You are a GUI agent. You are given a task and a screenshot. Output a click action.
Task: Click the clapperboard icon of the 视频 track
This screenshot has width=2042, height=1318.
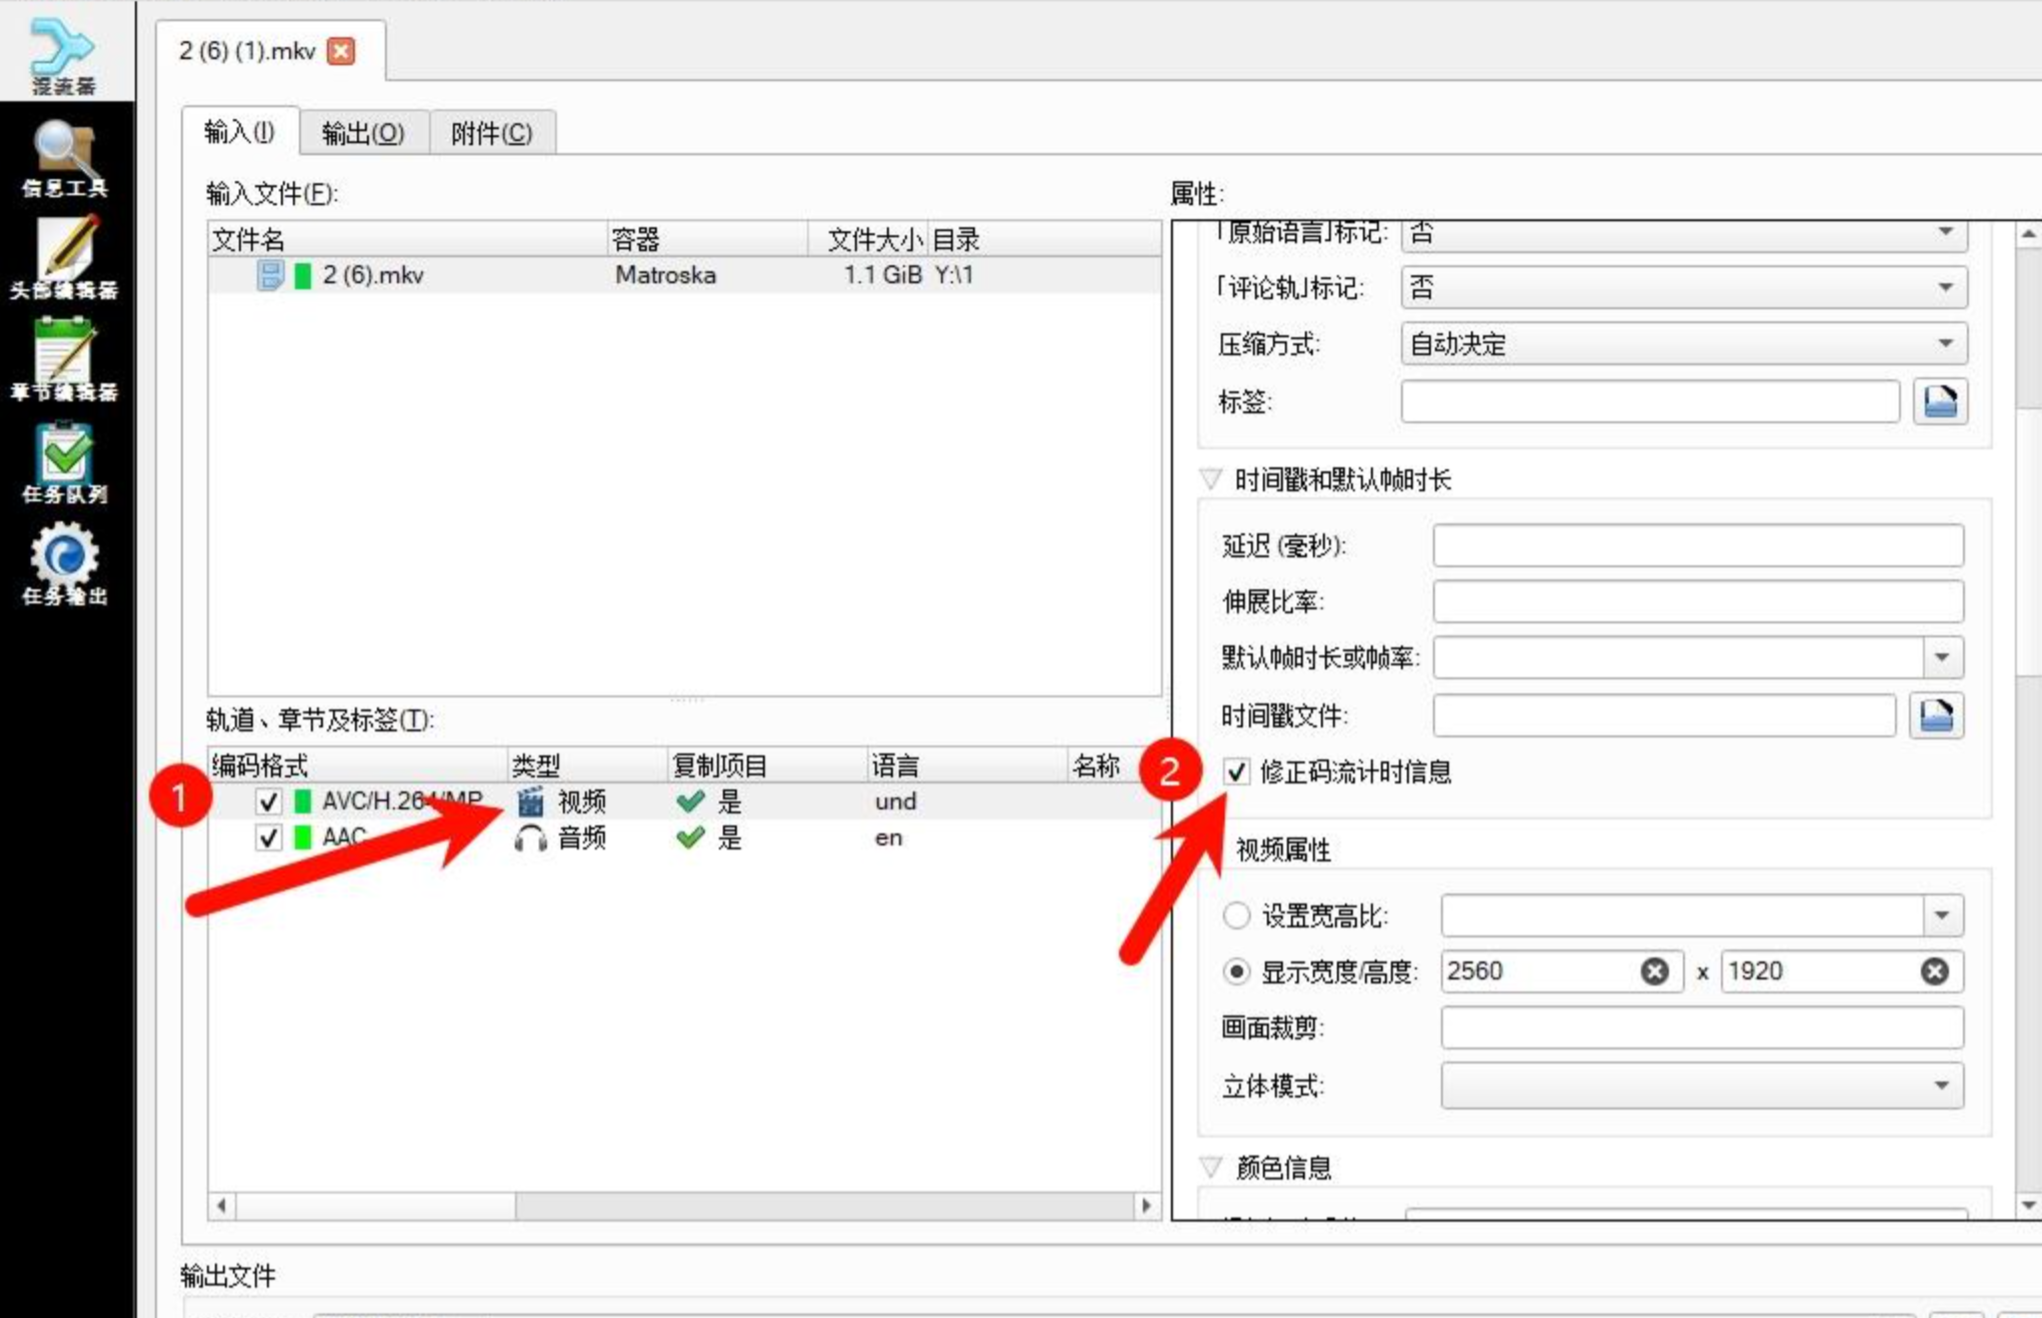[530, 801]
